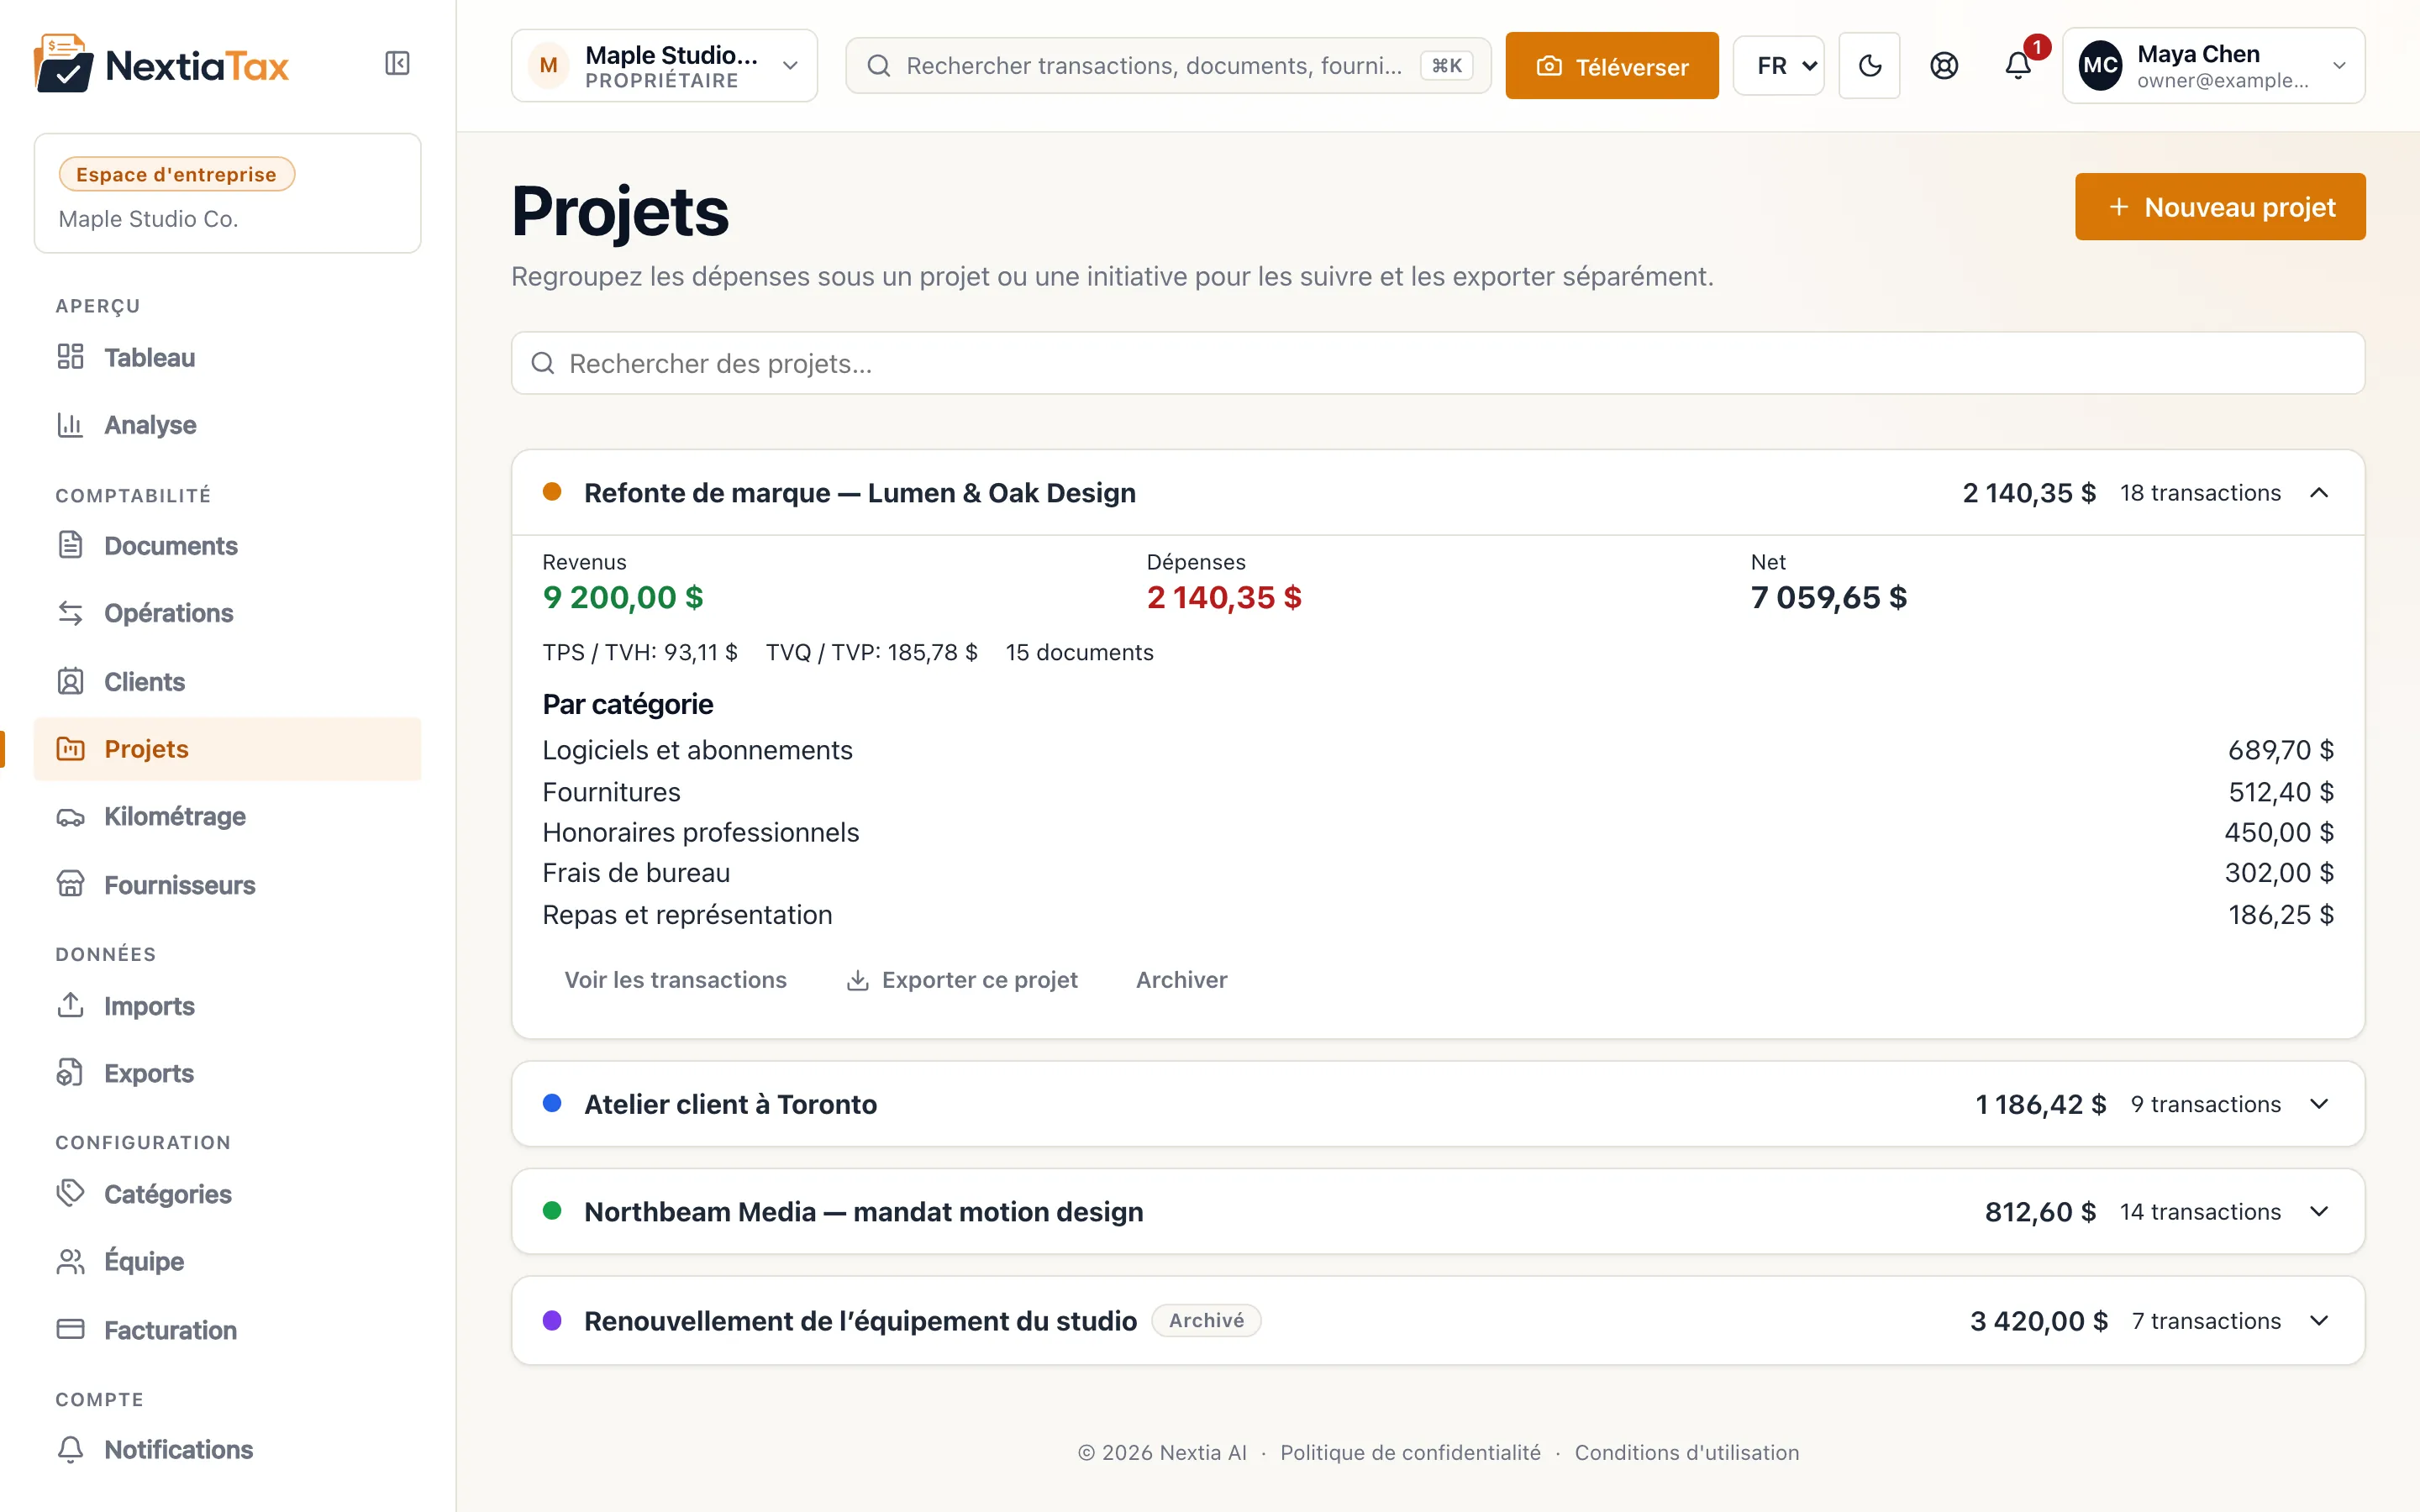Screen dimensions: 2420x1512
Task: Click the Notifications bell icon in sidebar
Action: coord(70,1449)
